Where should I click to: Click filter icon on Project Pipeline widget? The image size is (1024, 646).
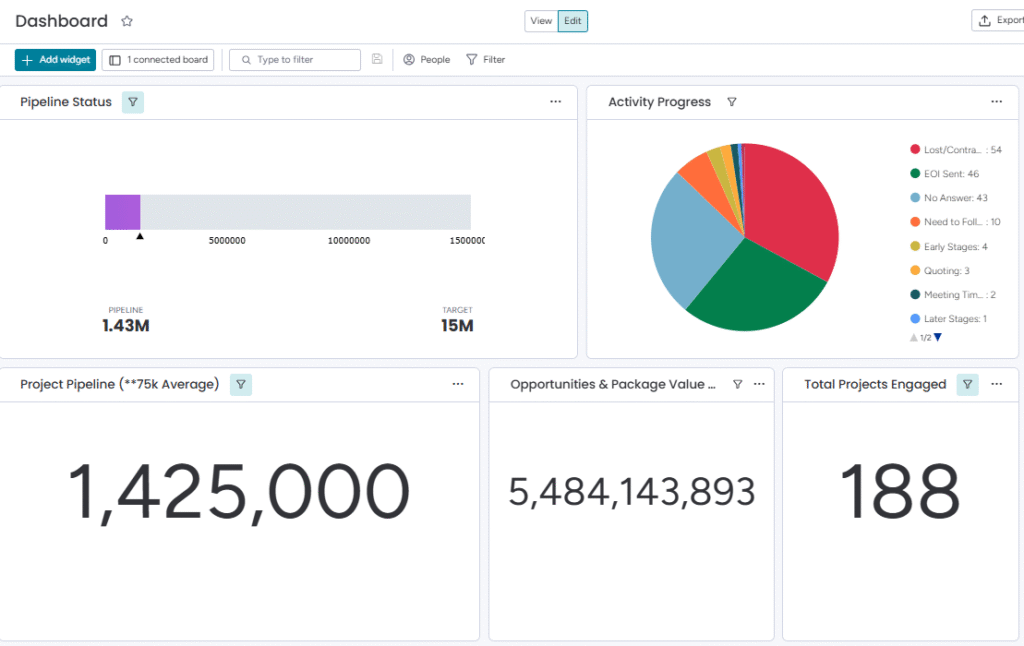click(x=241, y=384)
